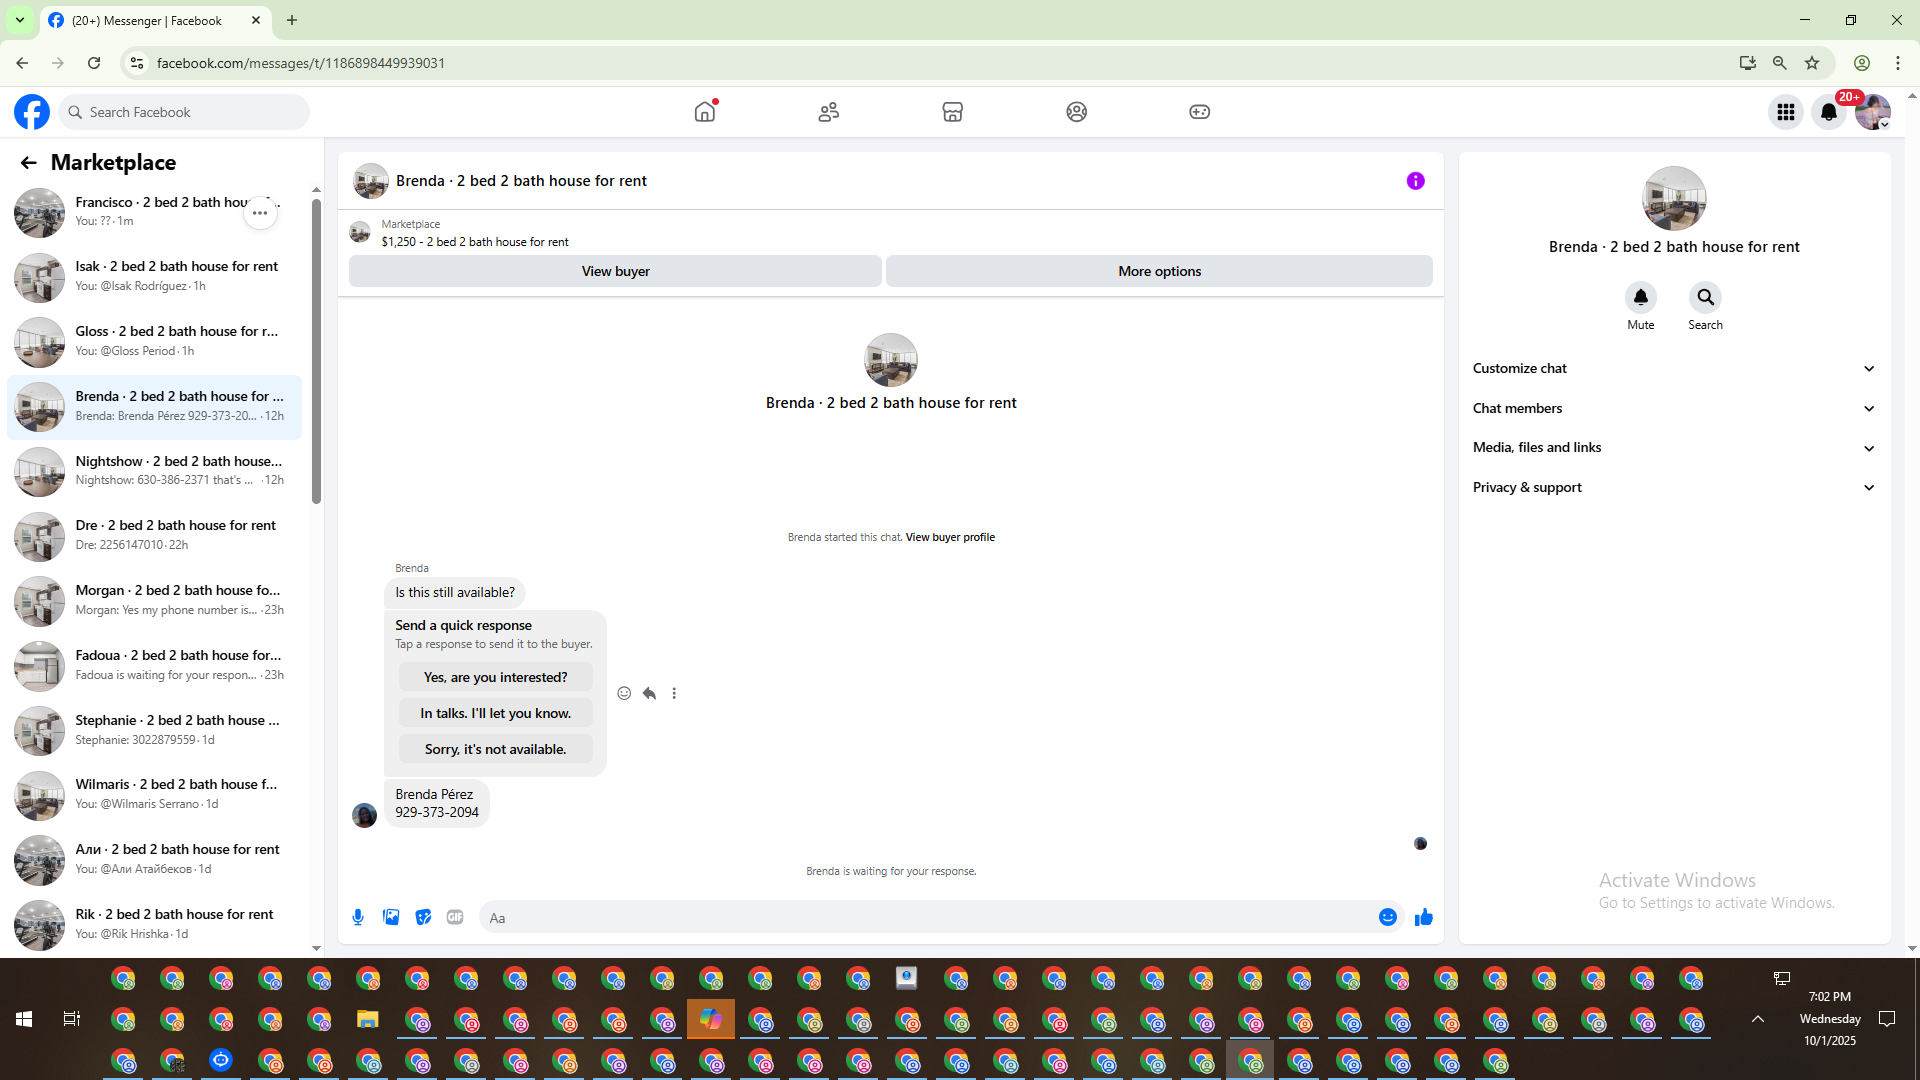
Task: Click the More options button
Action: [1159, 272]
